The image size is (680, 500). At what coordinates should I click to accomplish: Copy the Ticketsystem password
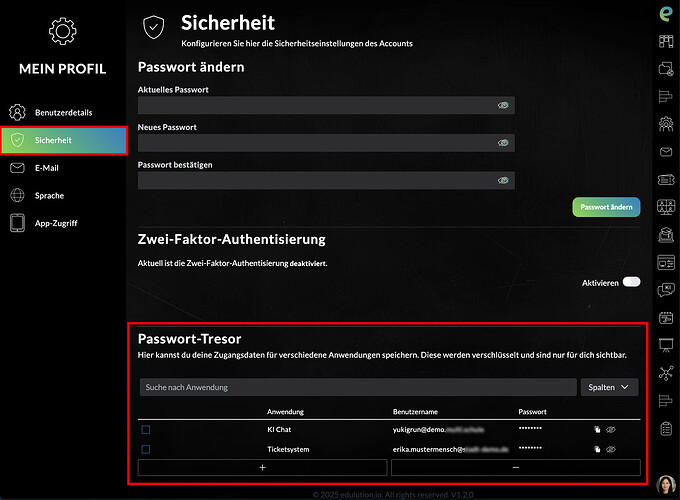[x=597, y=449]
